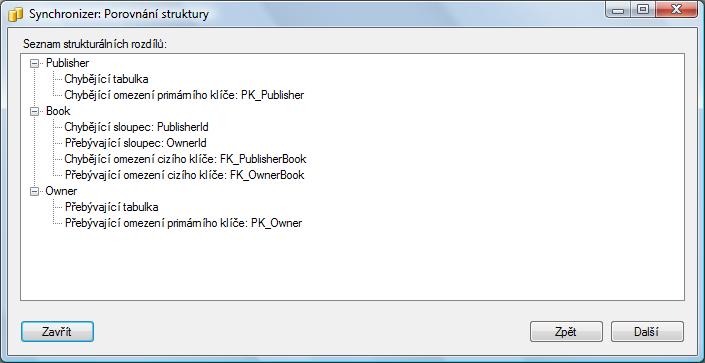Minimize the Synchronizer window
The image size is (705, 363).
tap(620, 9)
